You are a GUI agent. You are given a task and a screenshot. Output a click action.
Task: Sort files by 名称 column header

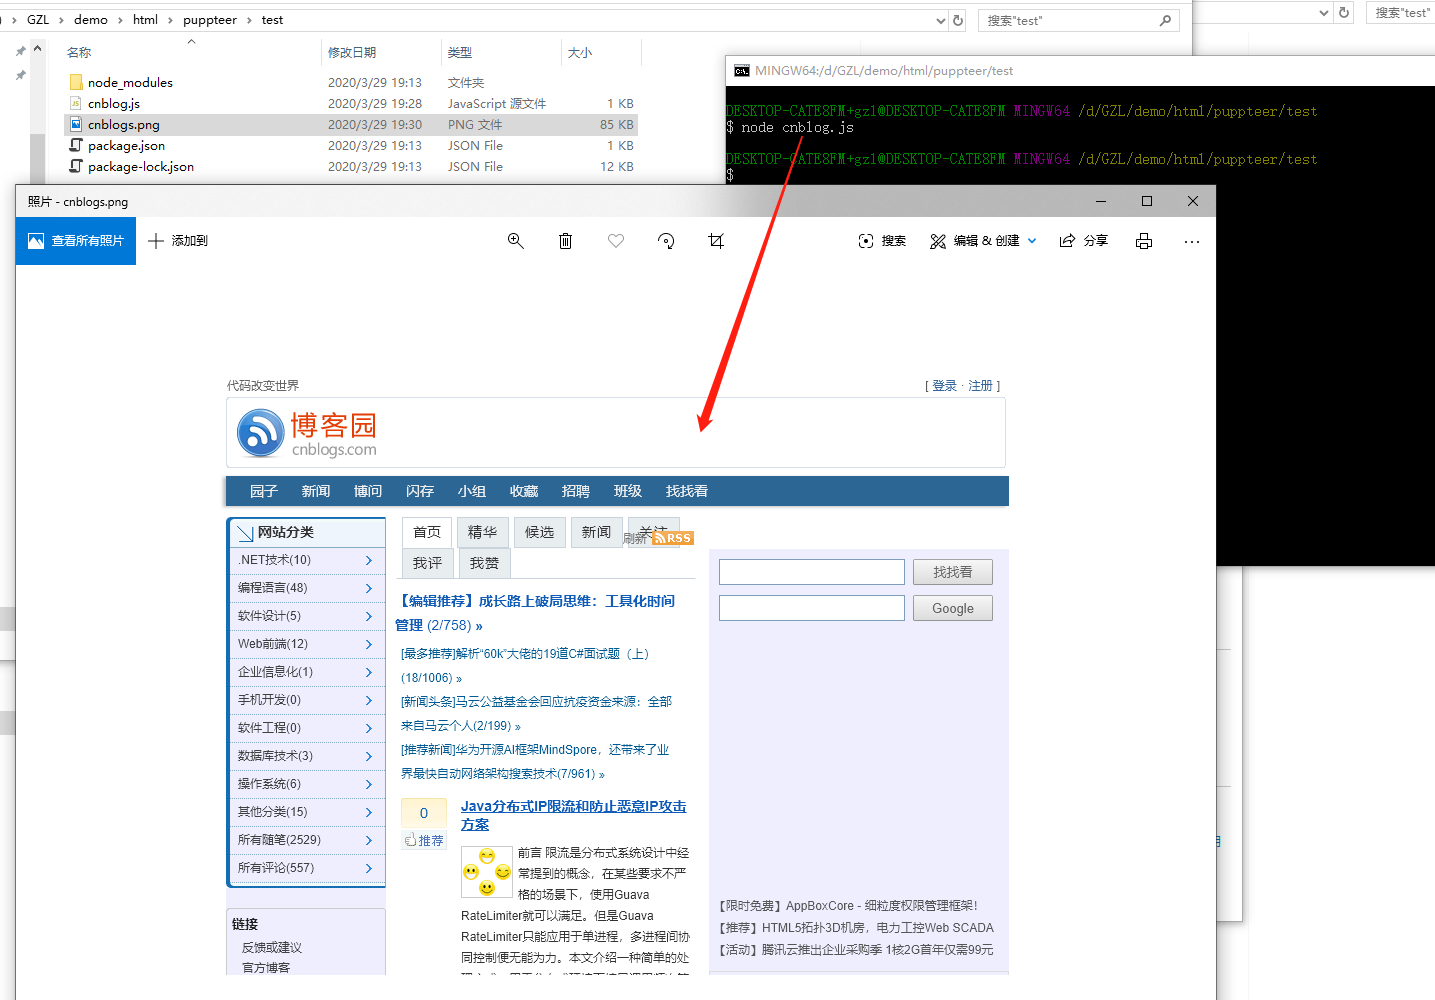click(79, 52)
